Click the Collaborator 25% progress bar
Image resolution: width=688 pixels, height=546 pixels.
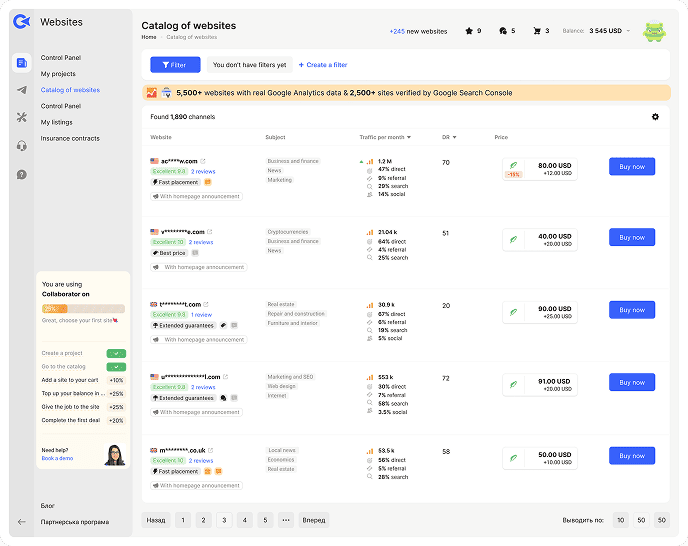83,309
